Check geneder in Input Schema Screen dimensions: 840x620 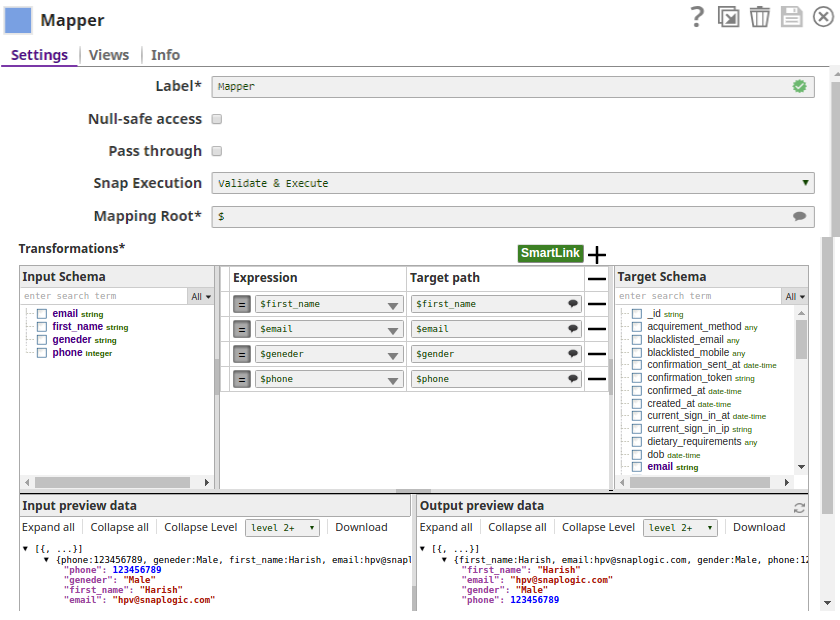pyautogui.click(x=42, y=340)
